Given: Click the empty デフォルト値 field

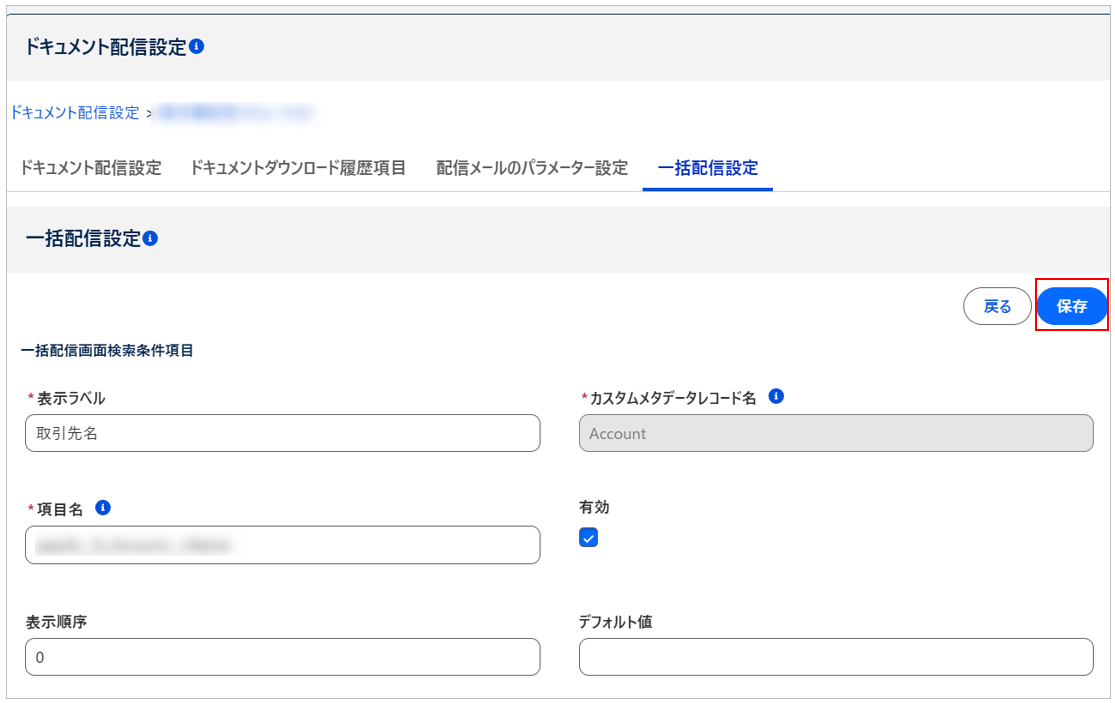Looking at the screenshot, I should pyautogui.click(x=836, y=657).
